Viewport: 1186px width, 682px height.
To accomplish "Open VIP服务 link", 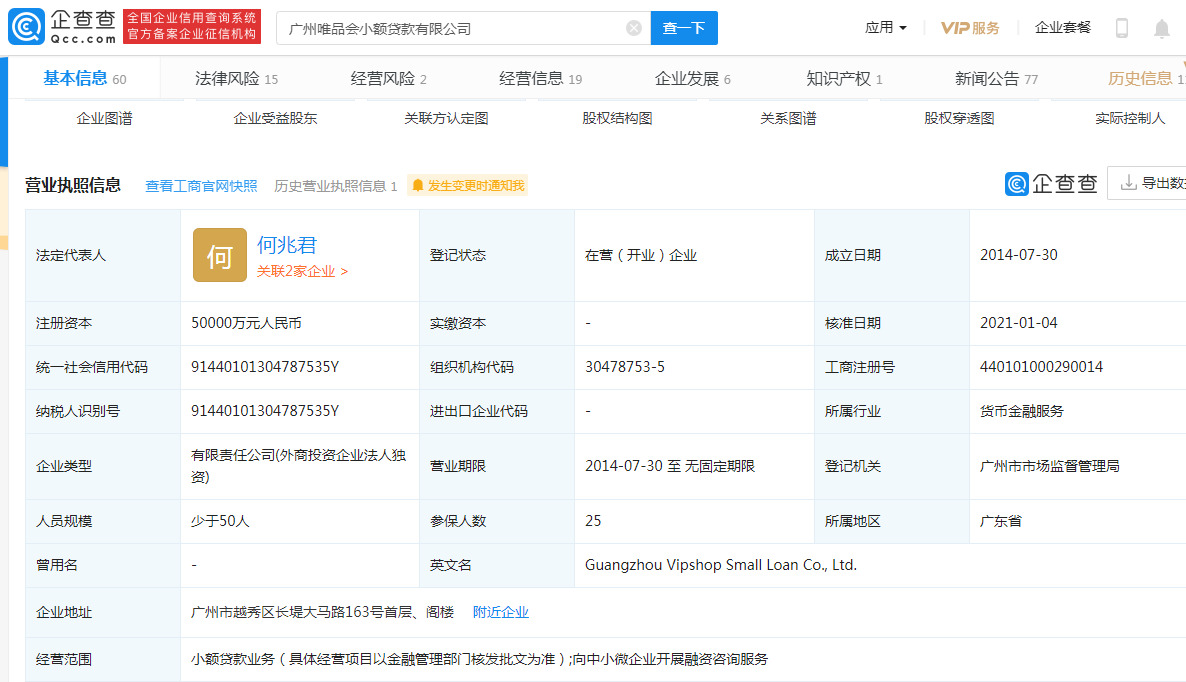I will click(x=970, y=28).
